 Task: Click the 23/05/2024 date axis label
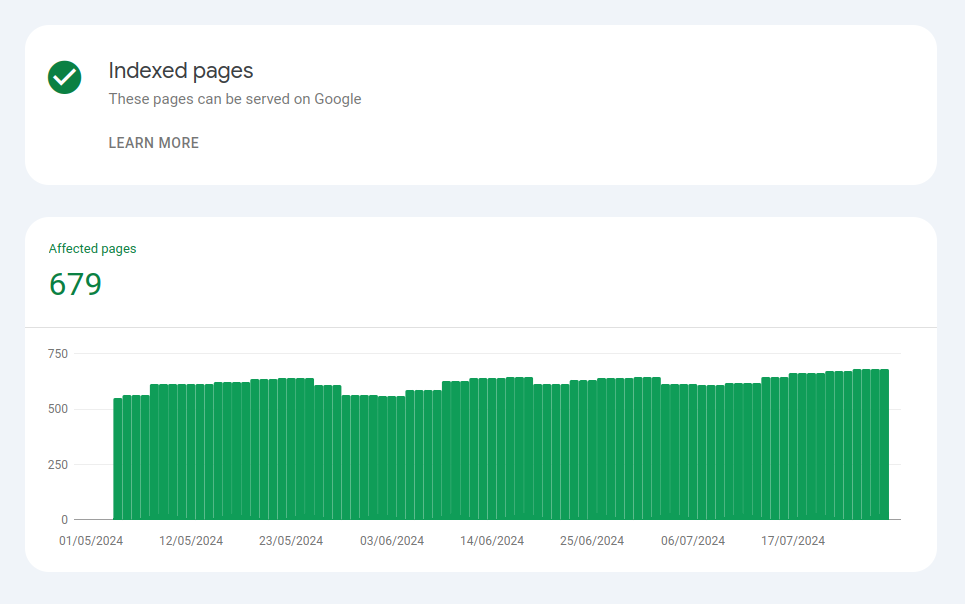[x=291, y=541]
